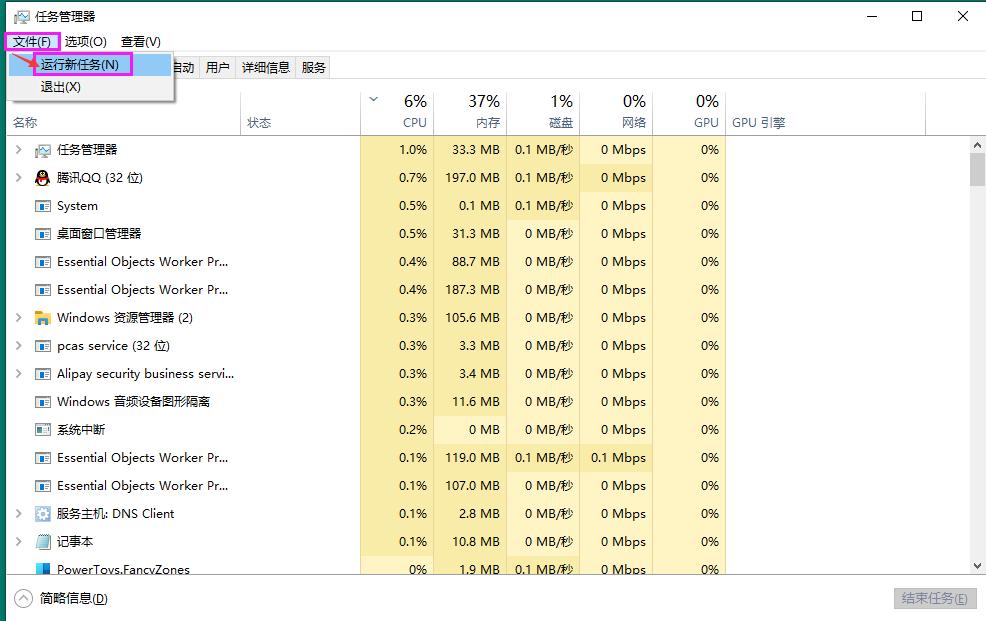This screenshot has height=621, width=986.
Task: Click the 服务主机: DNS Client gear icon
Action: [42, 514]
